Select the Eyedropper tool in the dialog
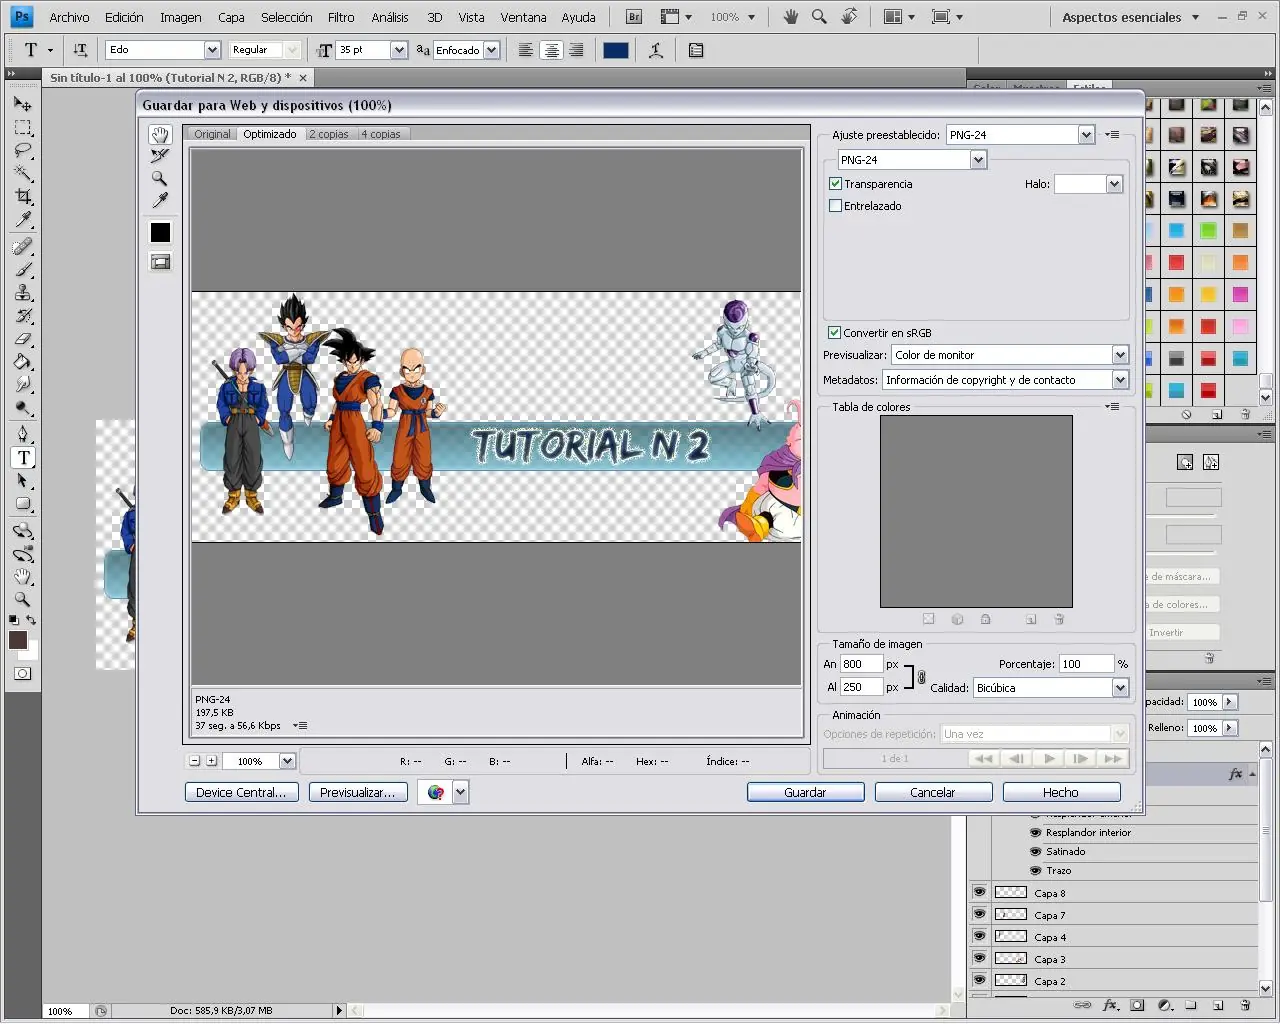Image resolution: width=1280 pixels, height=1024 pixels. click(x=160, y=200)
